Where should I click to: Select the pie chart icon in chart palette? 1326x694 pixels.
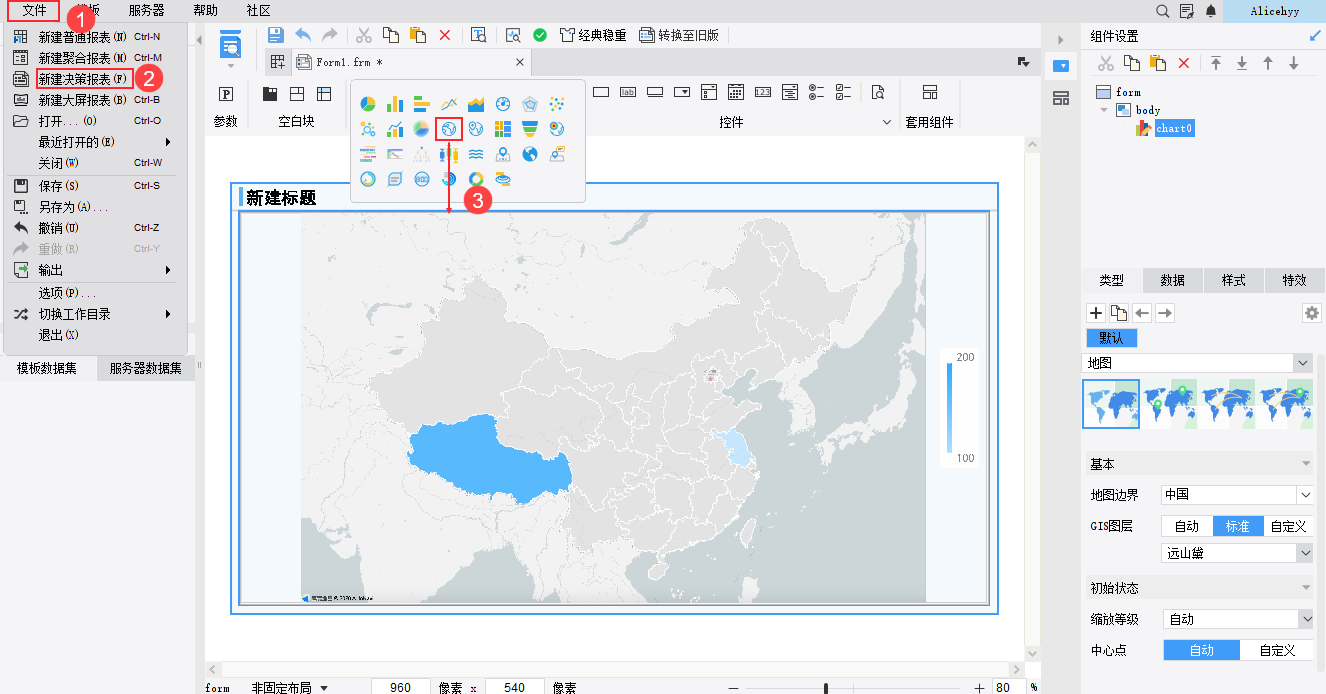tap(368, 104)
